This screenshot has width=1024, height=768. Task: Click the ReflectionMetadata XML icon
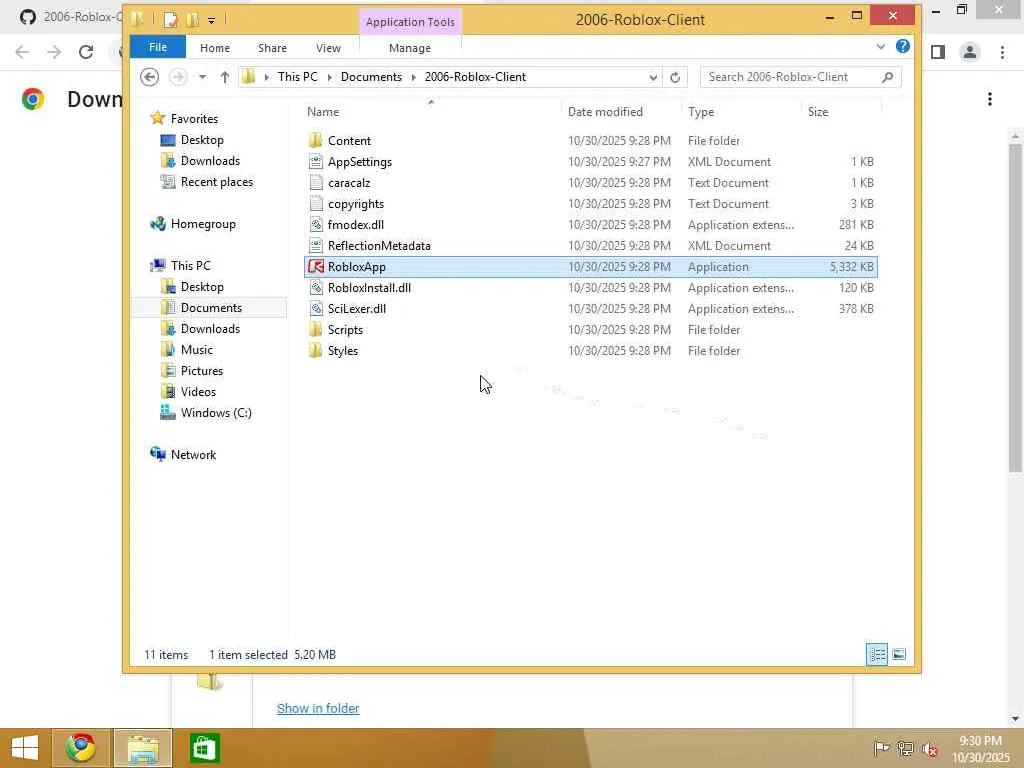point(316,246)
